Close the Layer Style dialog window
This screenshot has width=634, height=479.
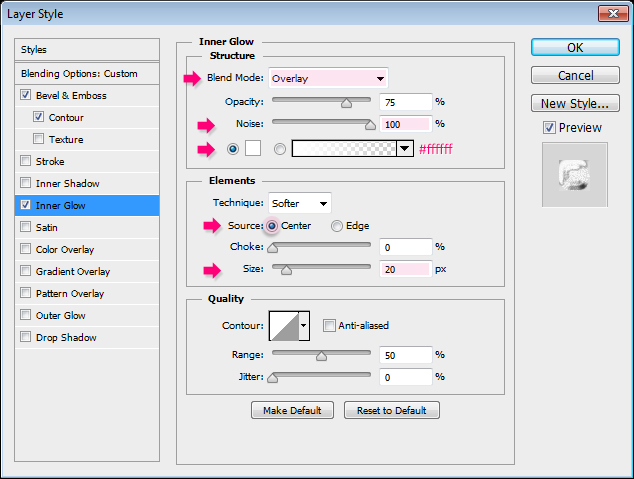click(612, 13)
